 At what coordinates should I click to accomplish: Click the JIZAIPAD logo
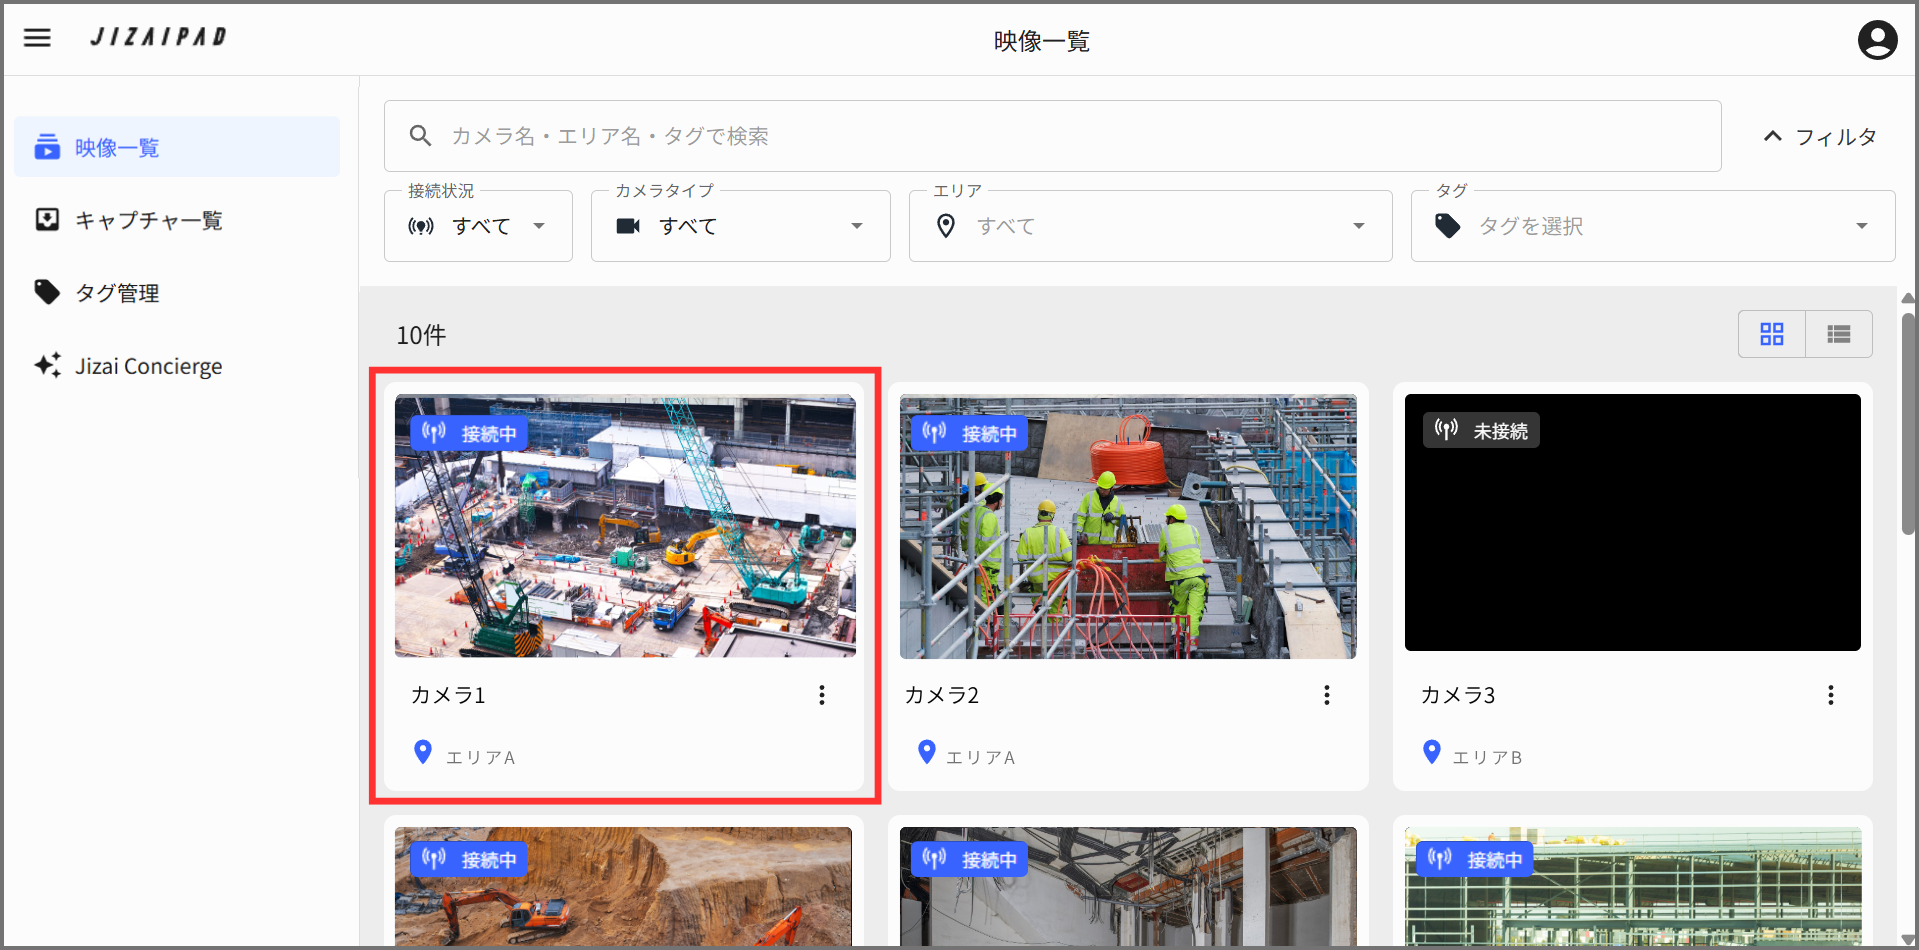tap(159, 37)
